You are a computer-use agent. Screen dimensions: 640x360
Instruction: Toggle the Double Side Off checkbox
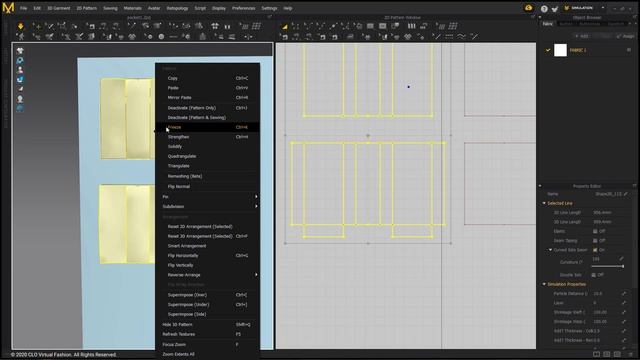point(593,275)
